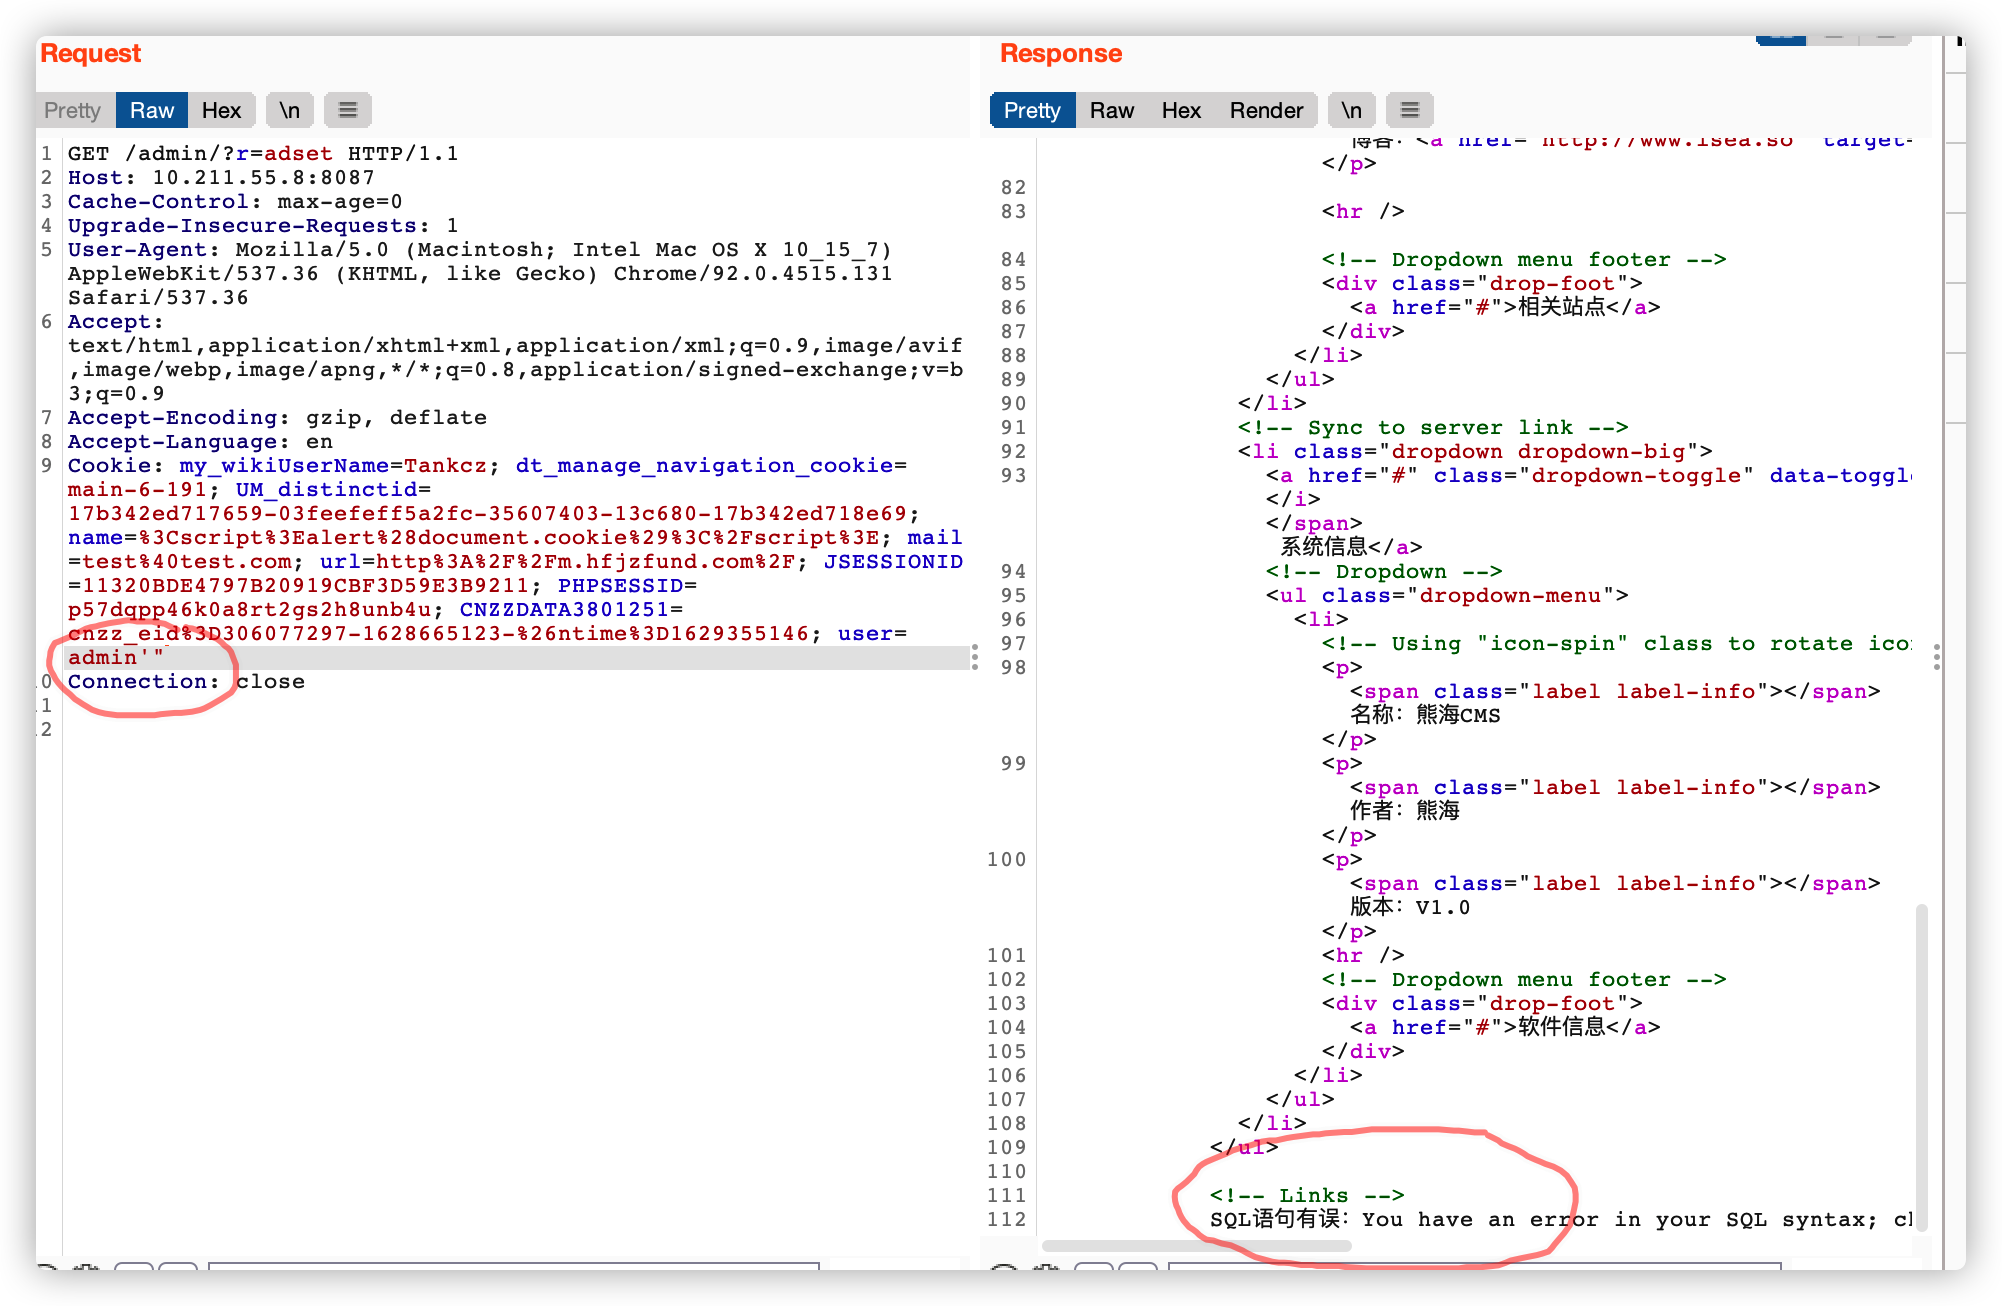Open the Response hamburger options menu
Viewport: 2002px width, 1306px height.
[1409, 110]
